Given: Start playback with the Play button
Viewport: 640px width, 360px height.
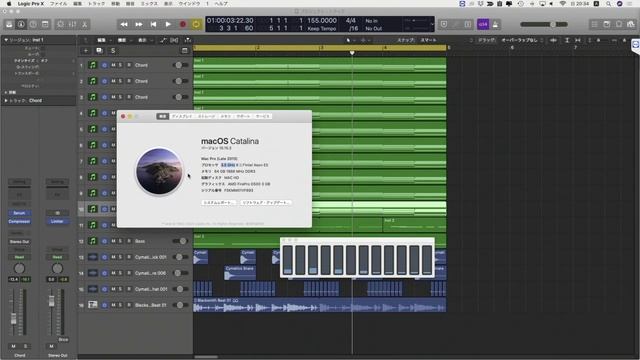Looking at the screenshot, I should click(x=168, y=24).
